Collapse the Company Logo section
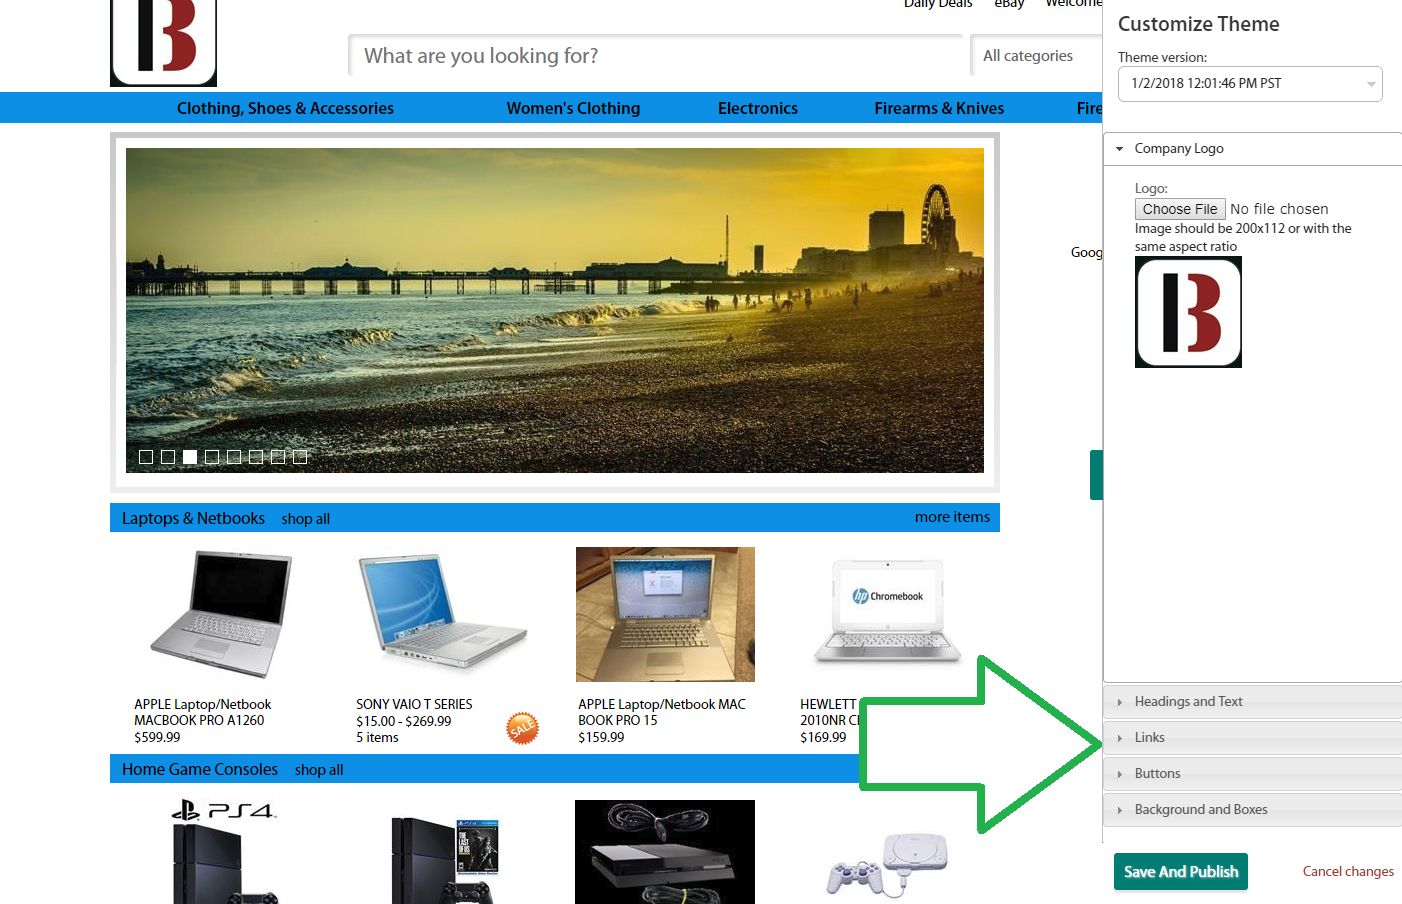Screen dimensions: 1402x904 1178,149
